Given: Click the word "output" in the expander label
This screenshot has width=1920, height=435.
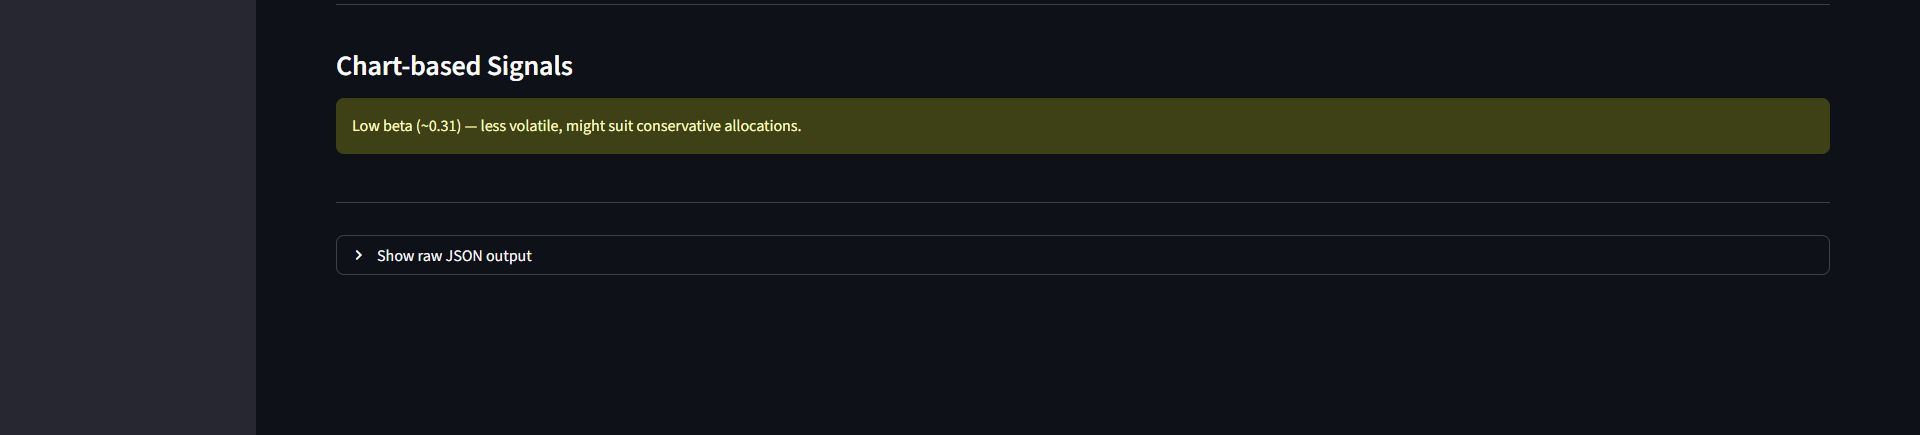Looking at the screenshot, I should 509,256.
